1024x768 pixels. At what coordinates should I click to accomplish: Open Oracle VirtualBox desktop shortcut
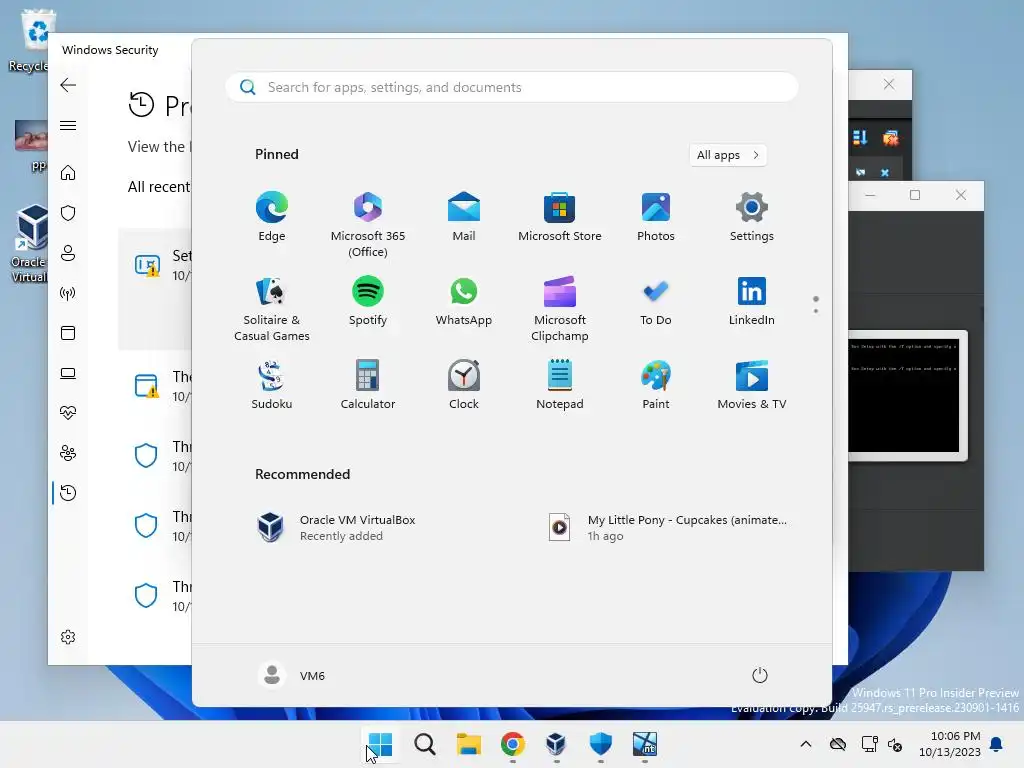click(29, 243)
